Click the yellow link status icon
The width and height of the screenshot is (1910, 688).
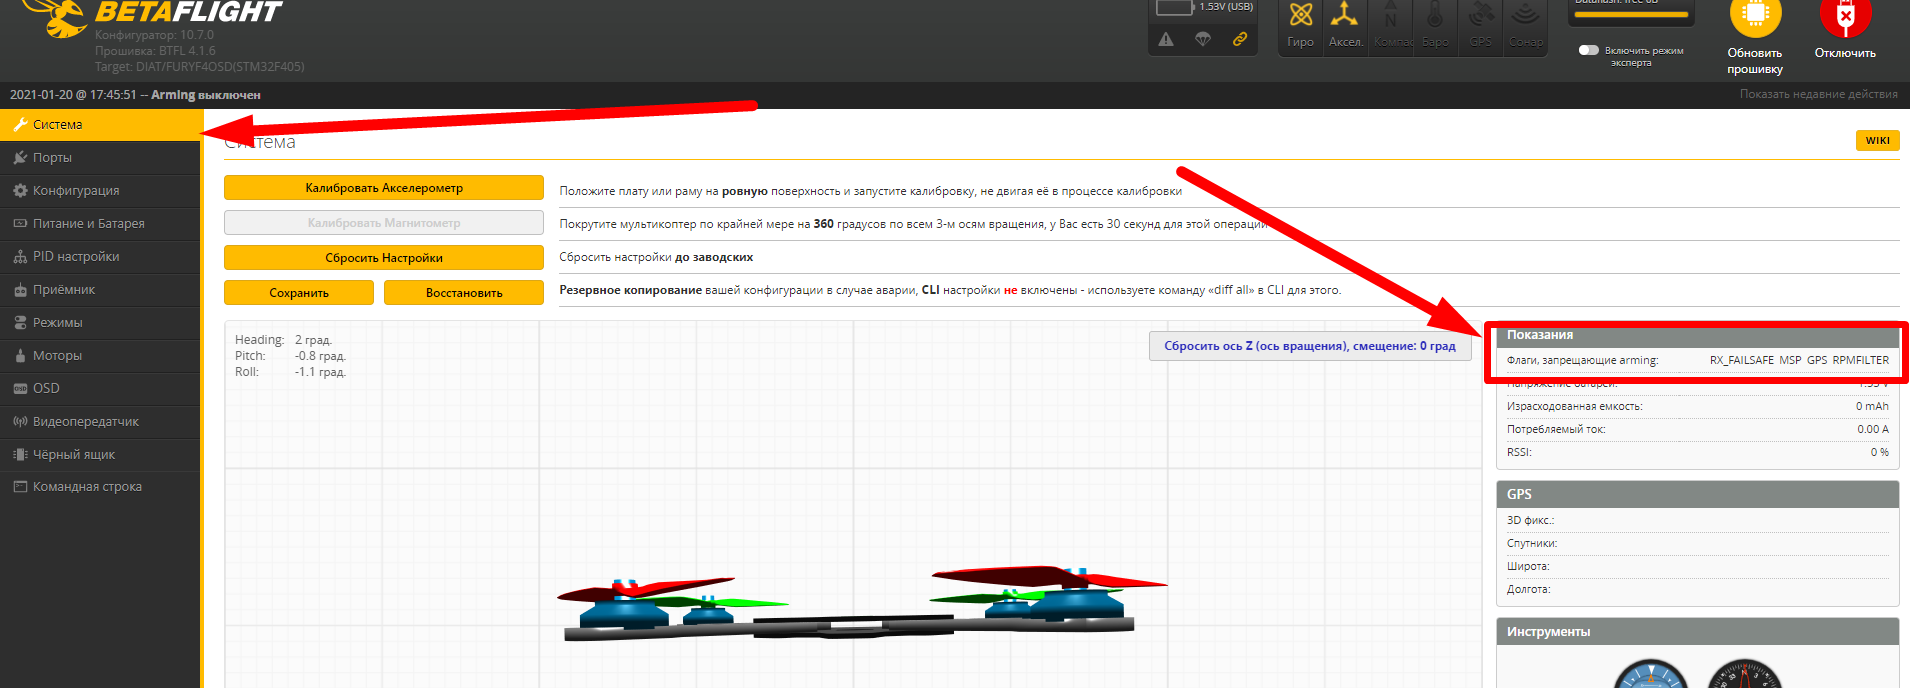pyautogui.click(x=1240, y=39)
